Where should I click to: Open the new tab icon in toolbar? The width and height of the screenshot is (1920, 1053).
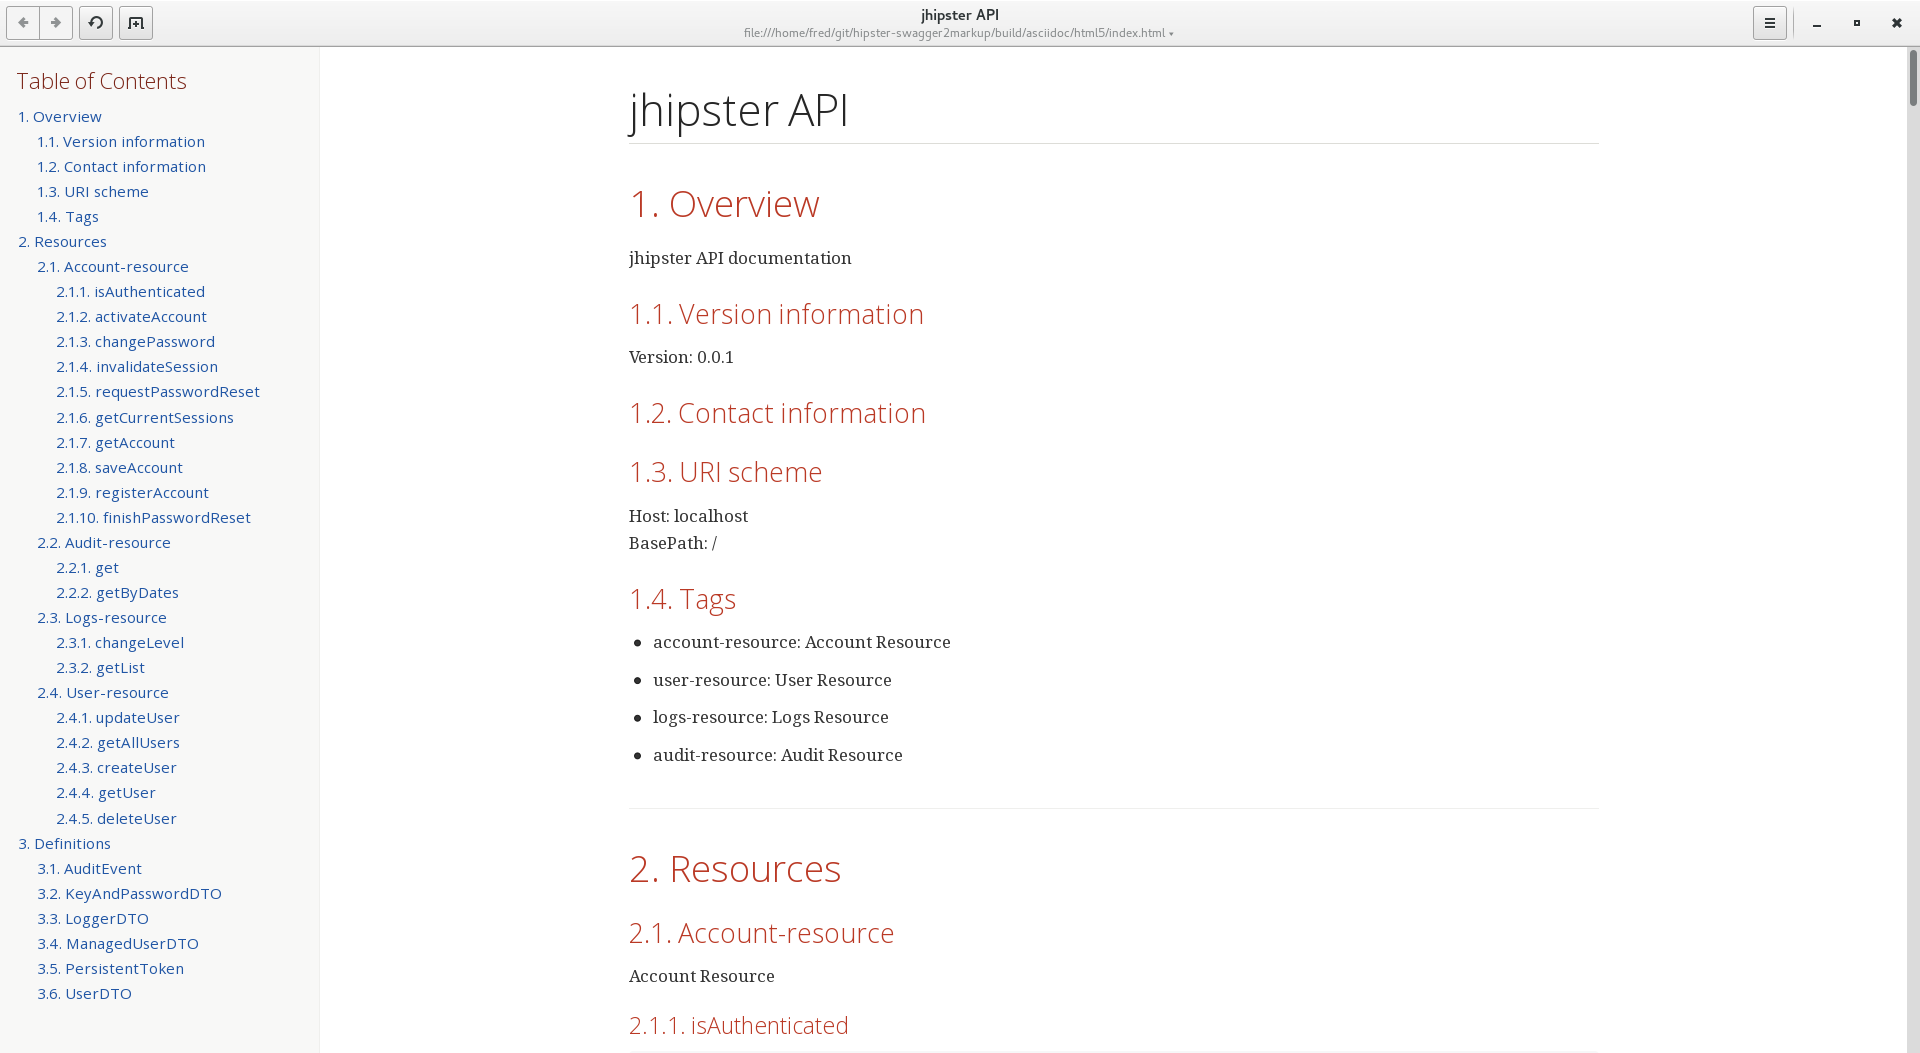(136, 23)
